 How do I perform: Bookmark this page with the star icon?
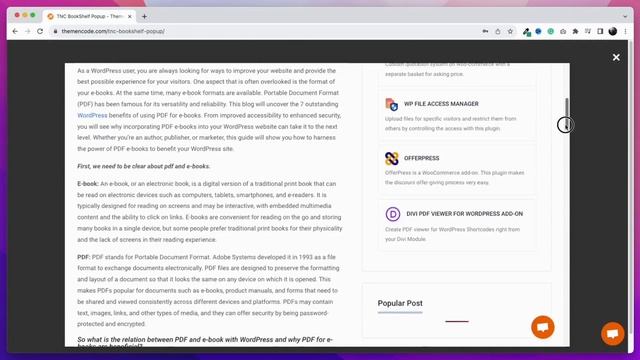510,31
